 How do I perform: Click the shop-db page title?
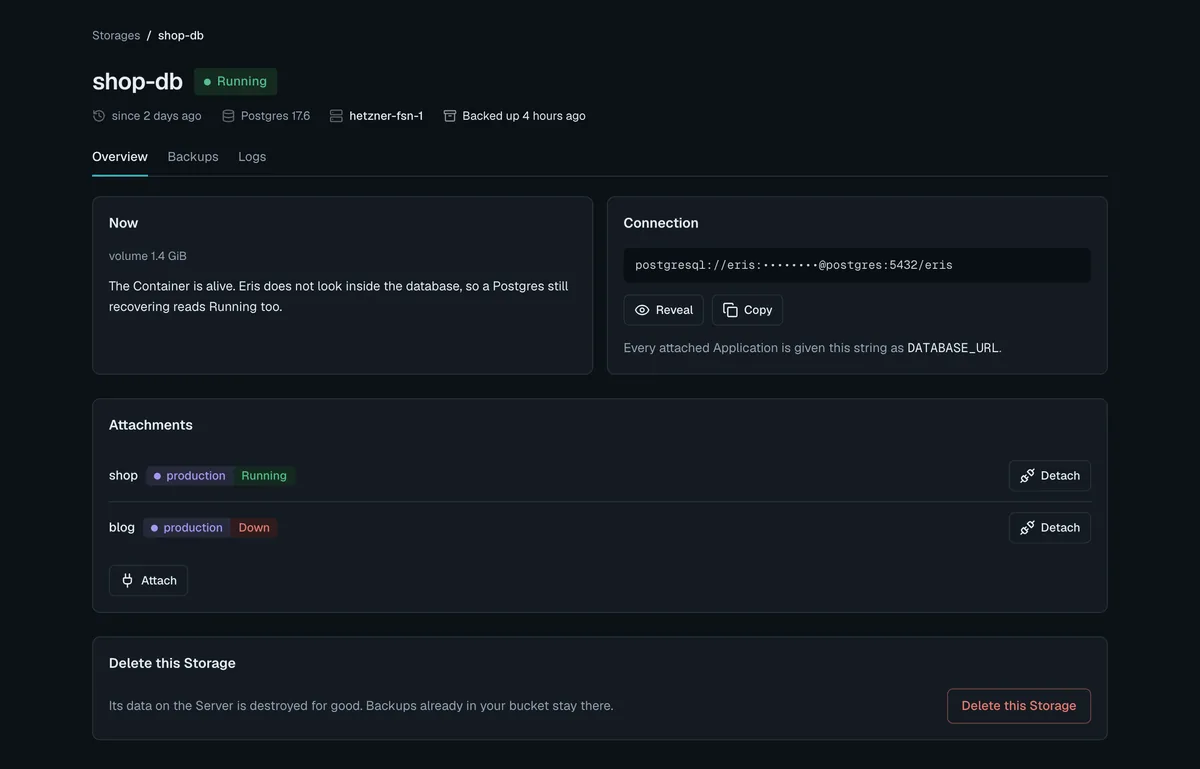138,81
